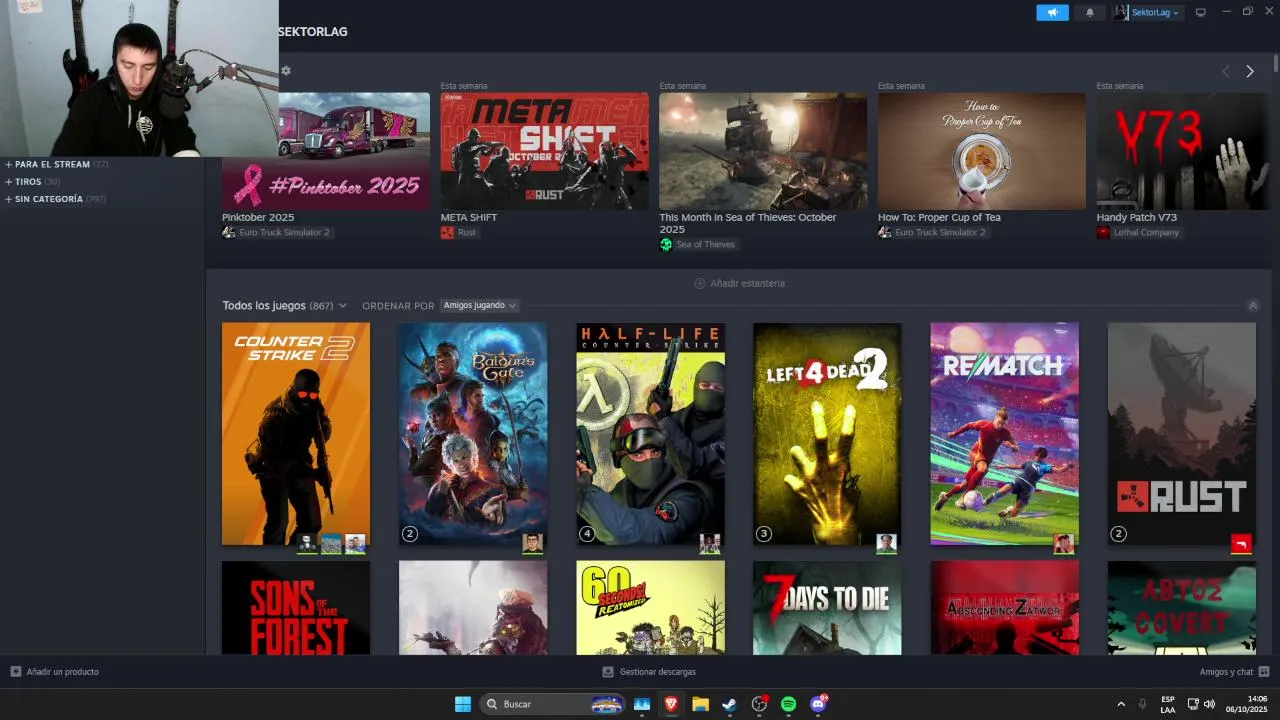The height and width of the screenshot is (720, 1280).
Task: Click friend avatar on Baldur's Gate 3 cover
Action: click(532, 543)
